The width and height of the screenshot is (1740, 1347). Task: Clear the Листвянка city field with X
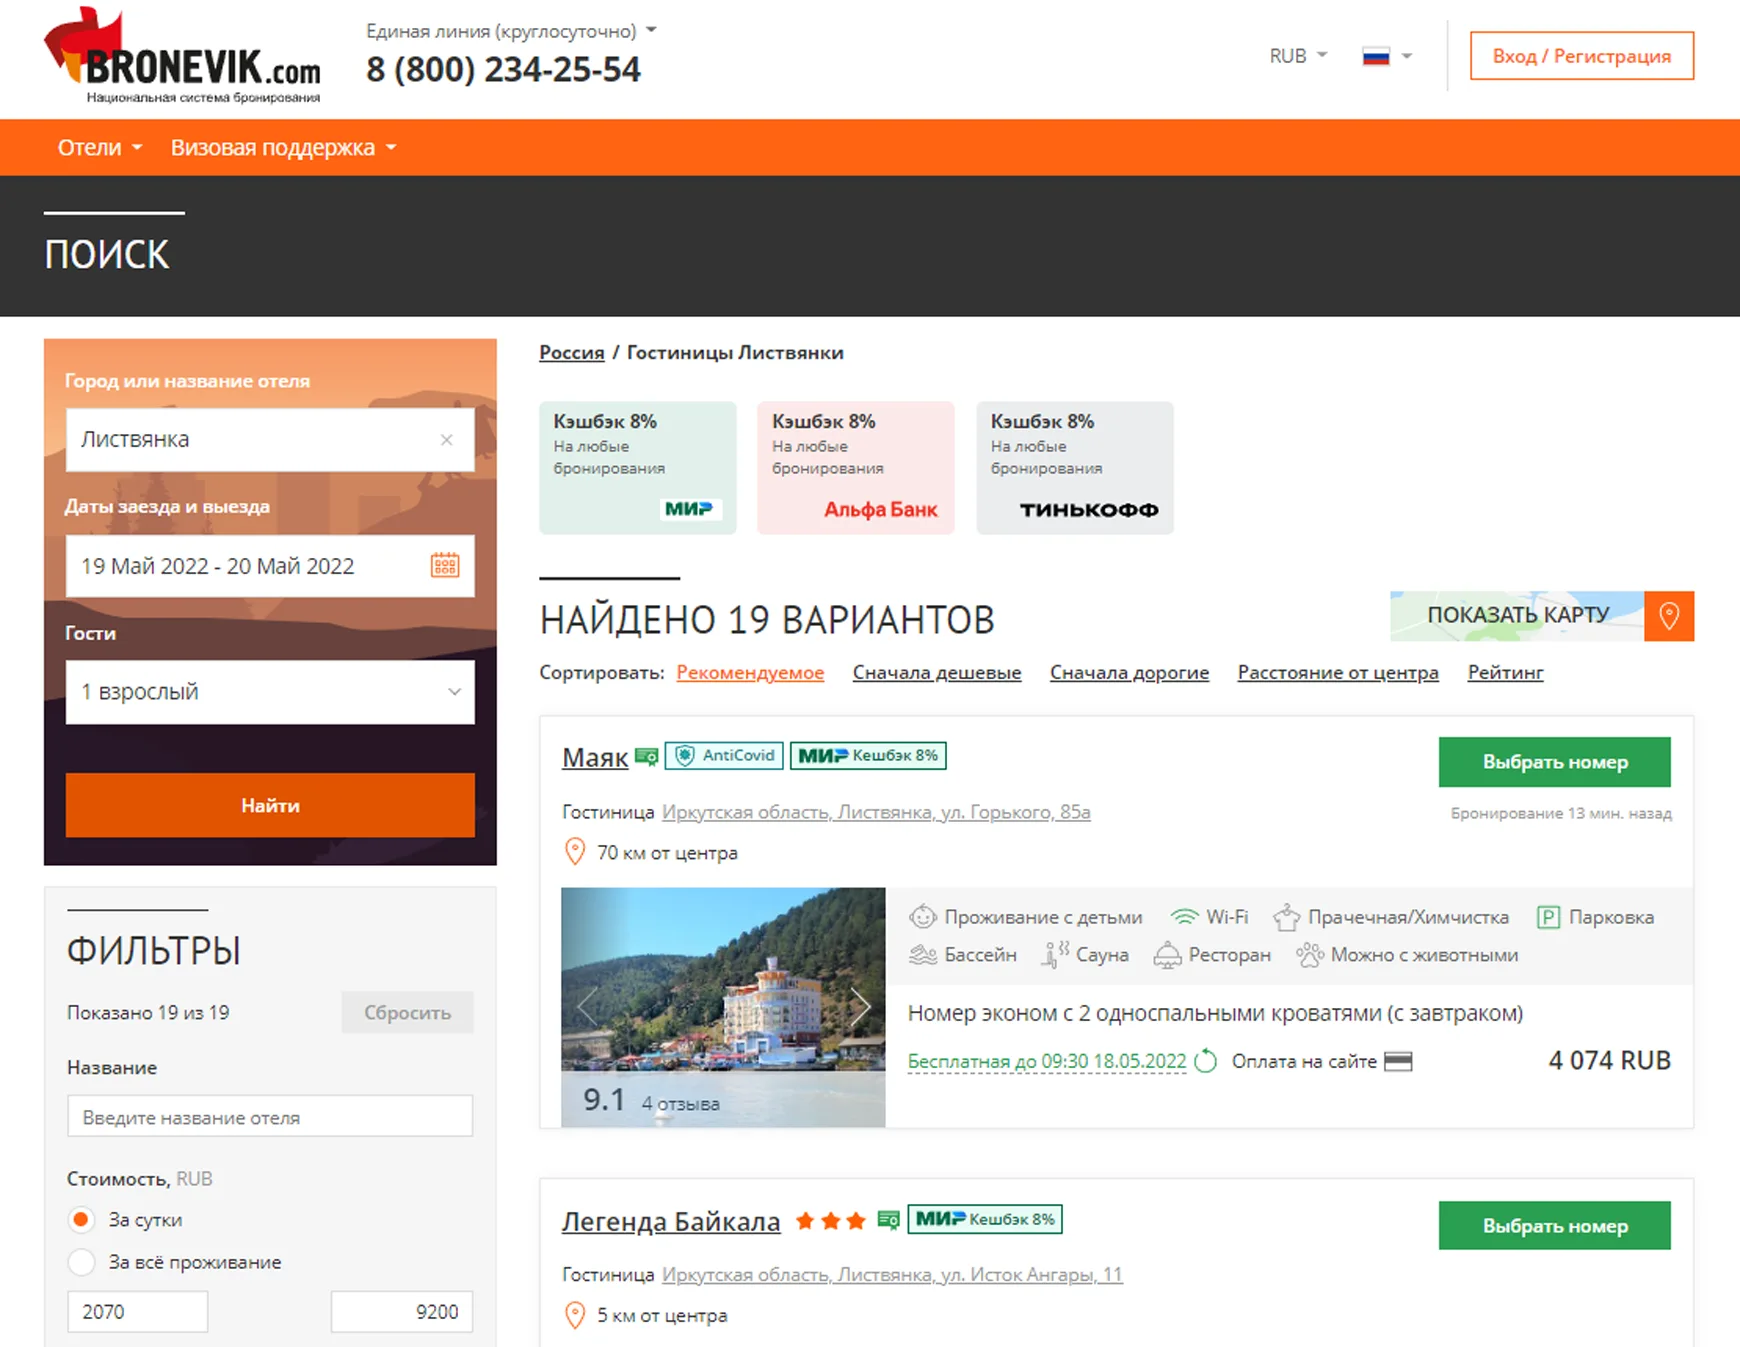(447, 439)
